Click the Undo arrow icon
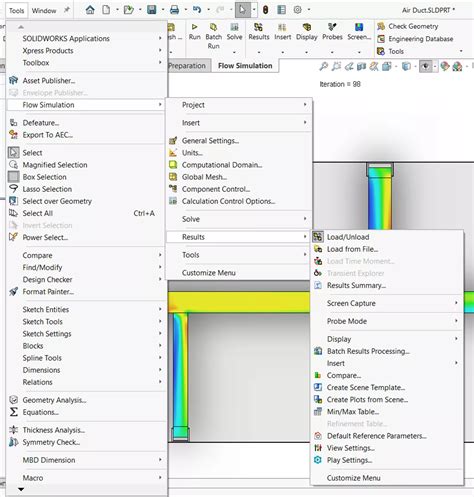Screen dimensions: 474x497 197,10
